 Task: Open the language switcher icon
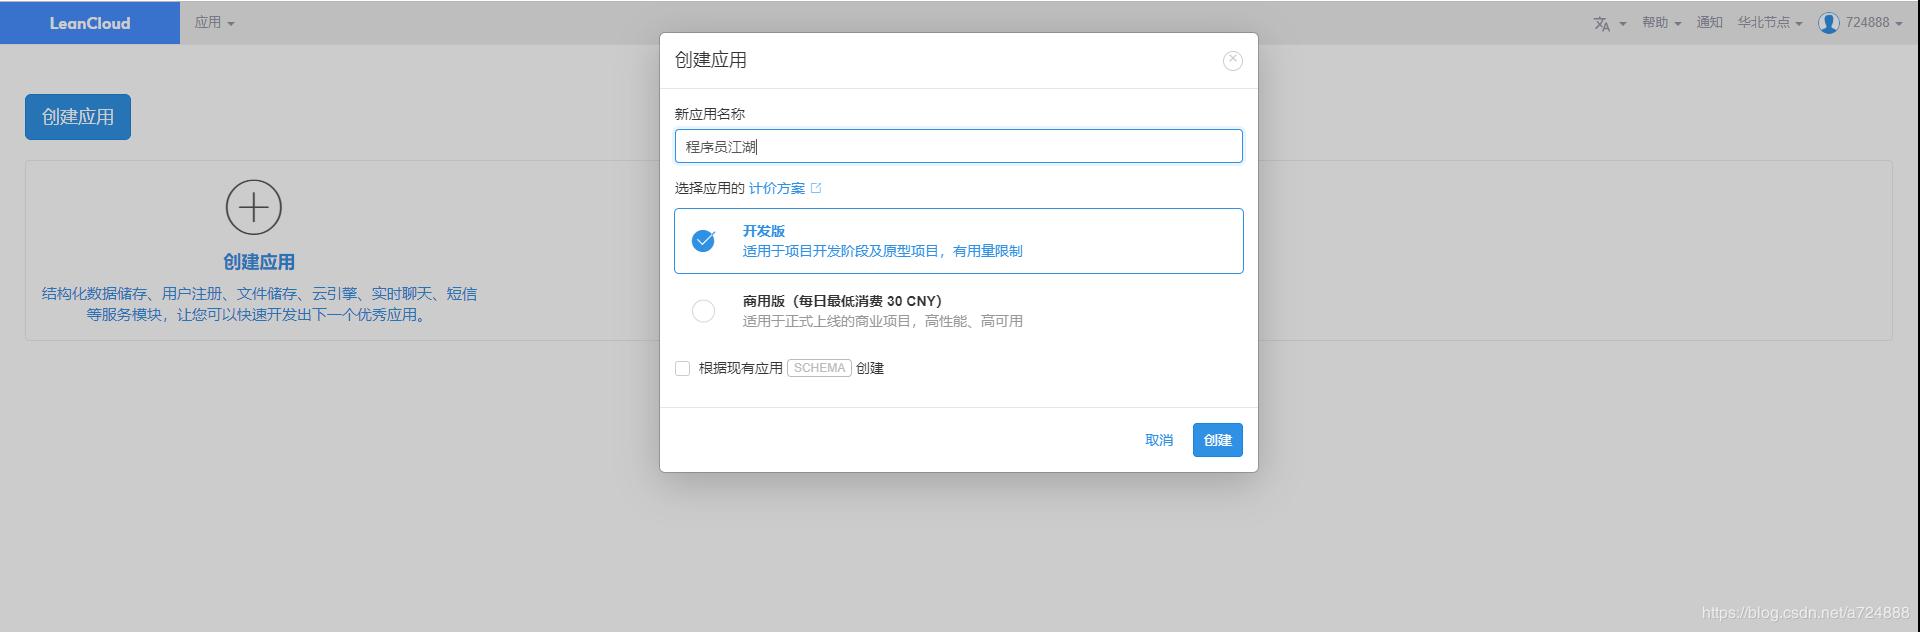1604,22
